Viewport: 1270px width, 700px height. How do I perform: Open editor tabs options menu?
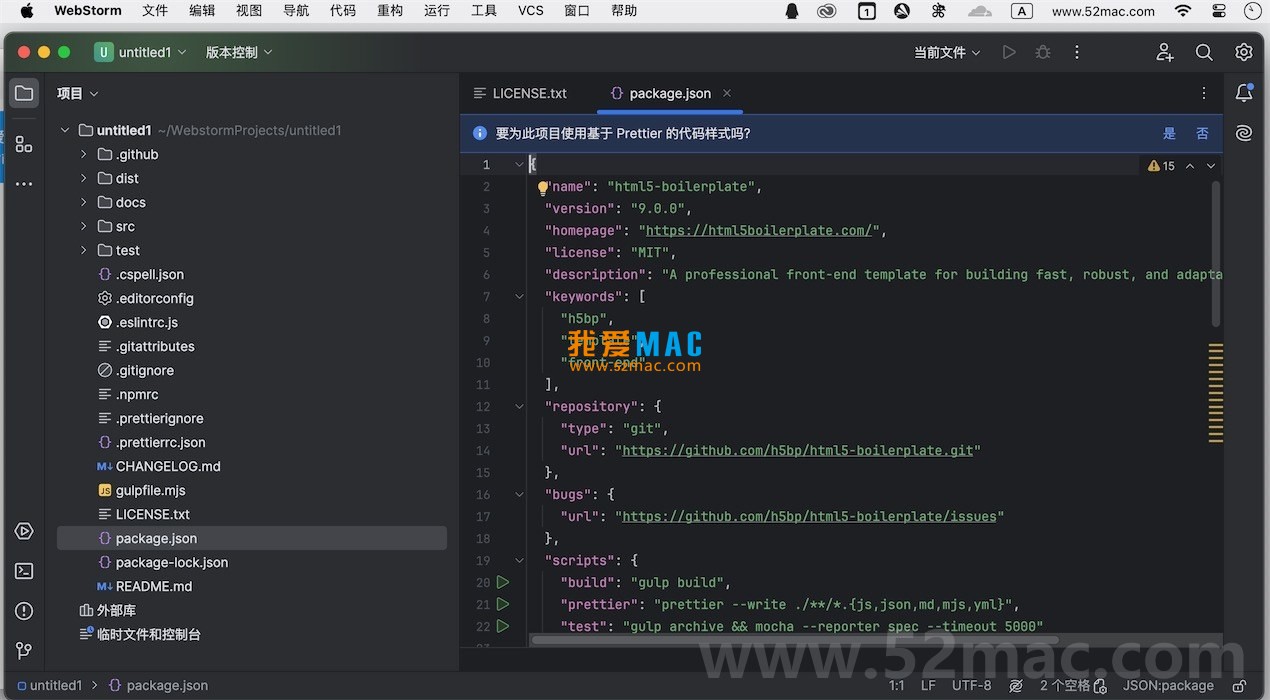tap(1204, 93)
